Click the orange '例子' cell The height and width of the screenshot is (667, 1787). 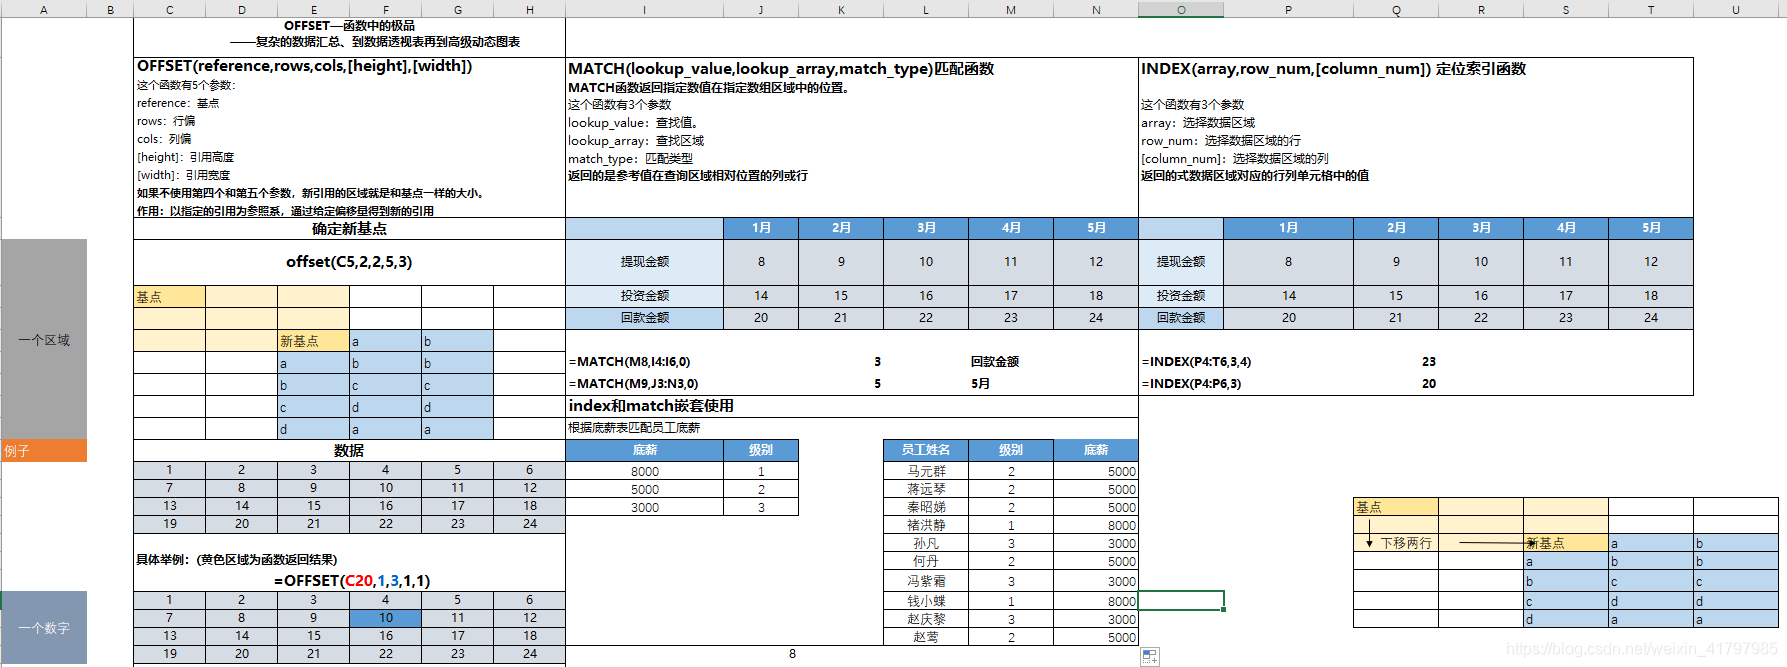click(44, 451)
